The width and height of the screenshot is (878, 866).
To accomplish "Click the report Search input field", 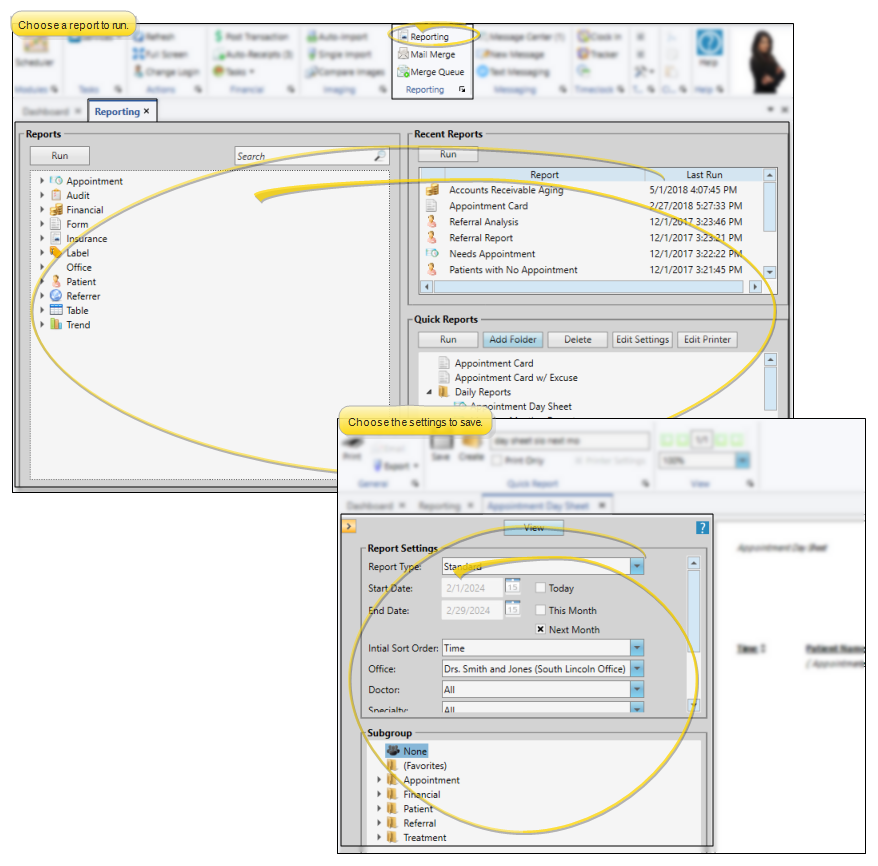I will click(x=304, y=156).
